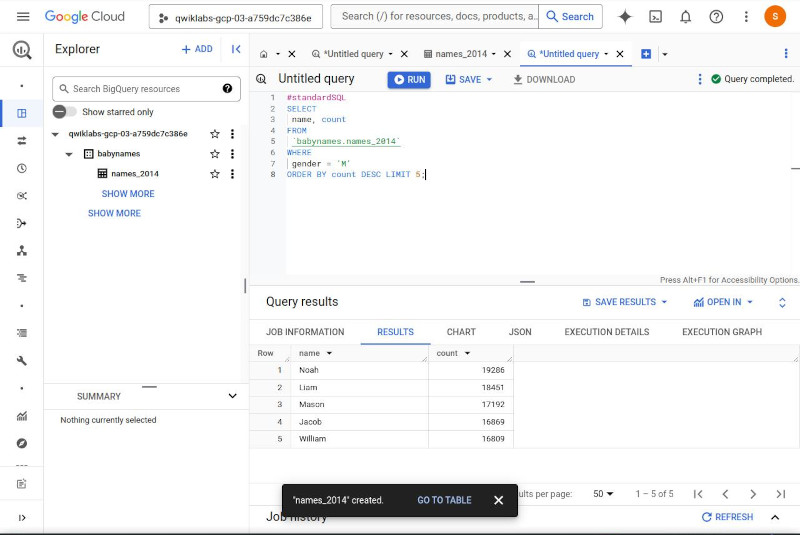Open Scheduled queries clock sidebar icon
This screenshot has height=535, width=800.
pos(21,168)
